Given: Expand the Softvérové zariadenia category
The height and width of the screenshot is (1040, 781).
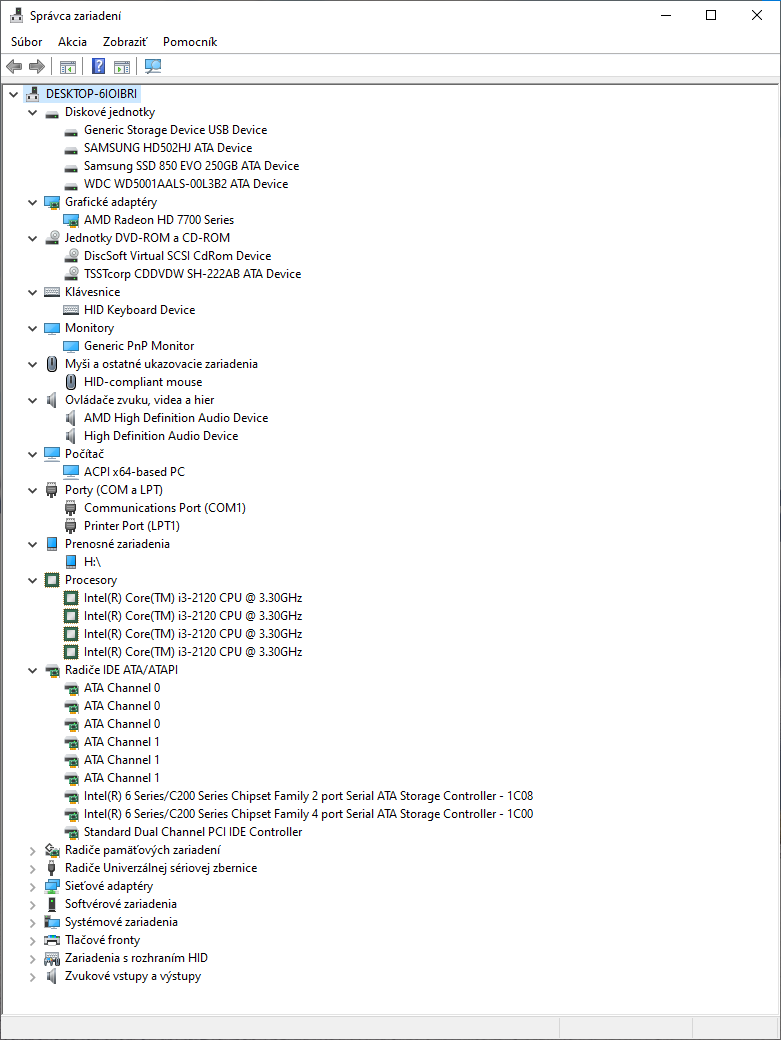Looking at the screenshot, I should [32, 904].
